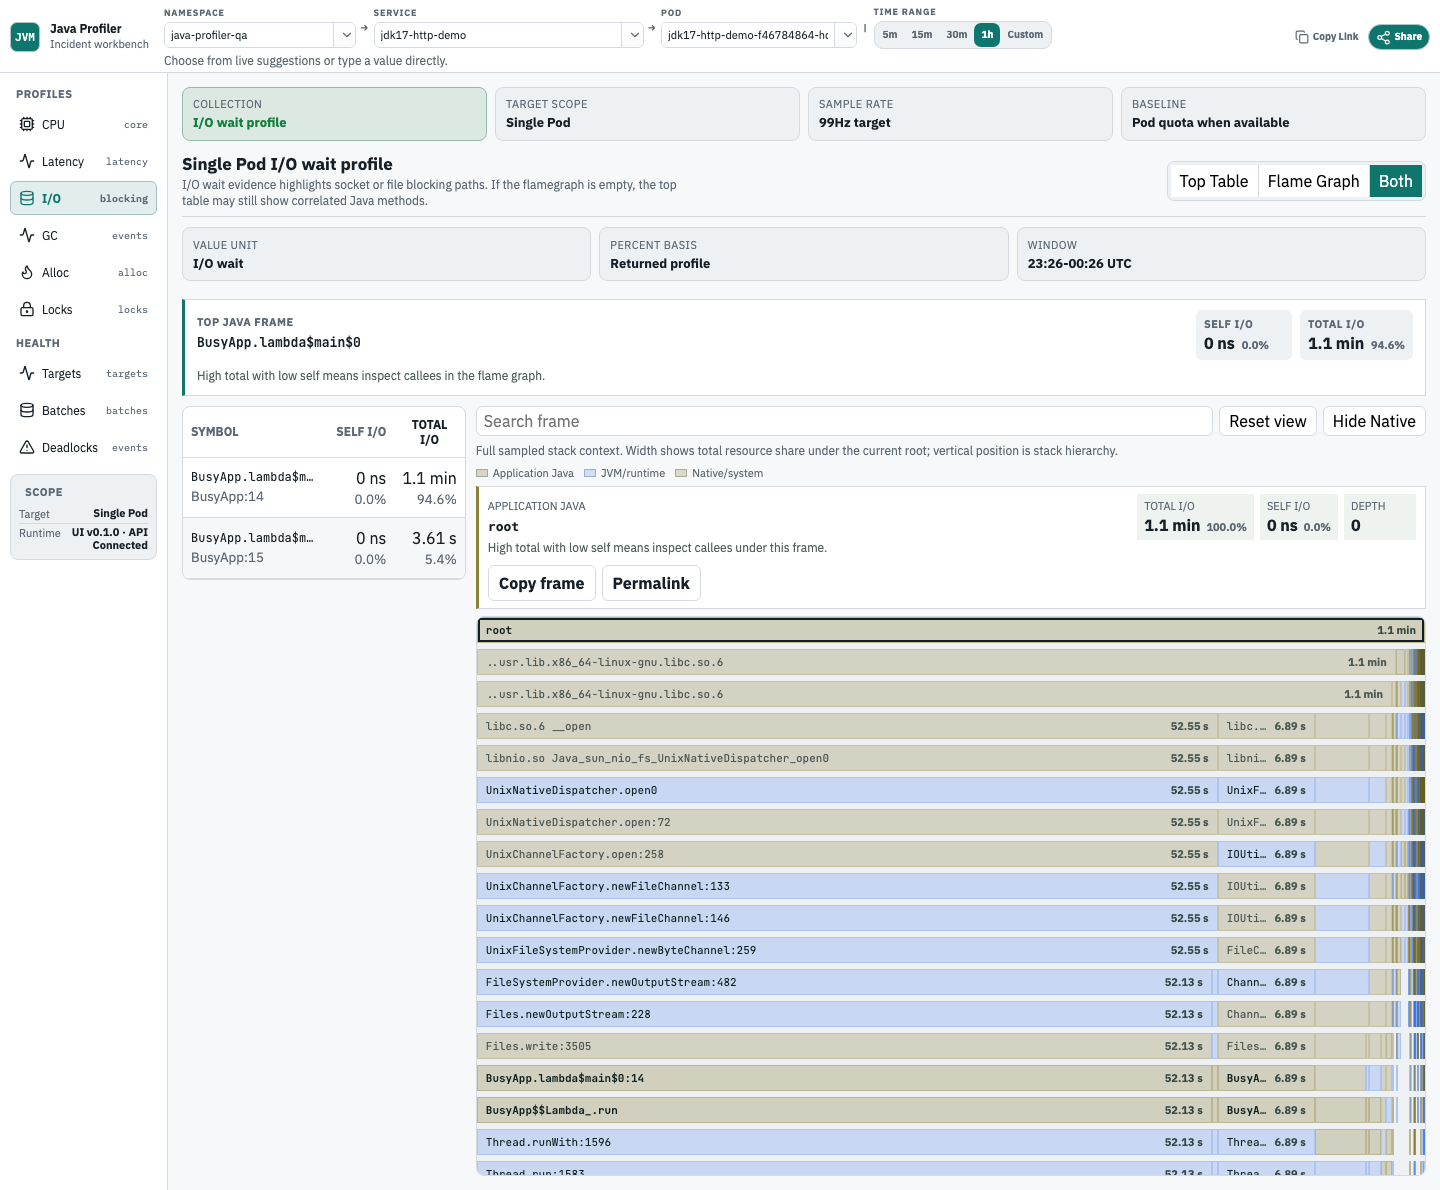1440x1190 pixels.
Task: Expand the Service dropdown arrow
Action: click(x=634, y=35)
